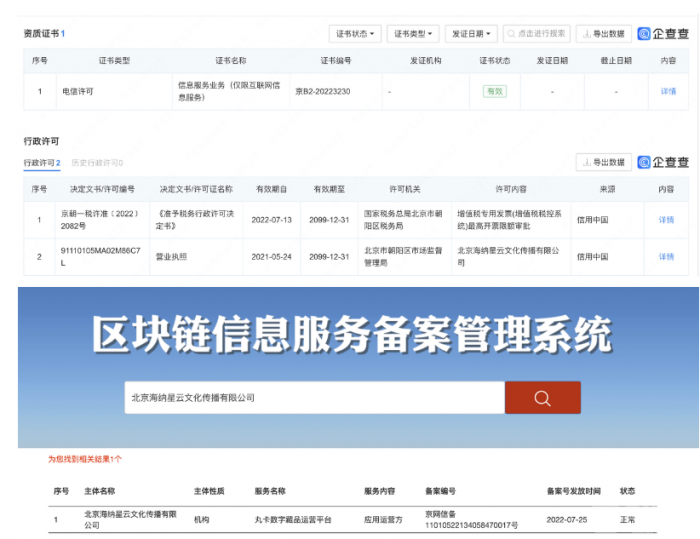The width and height of the screenshot is (700, 539).
Task: Click the filing number 京网信备 cell
Action: click(471, 520)
